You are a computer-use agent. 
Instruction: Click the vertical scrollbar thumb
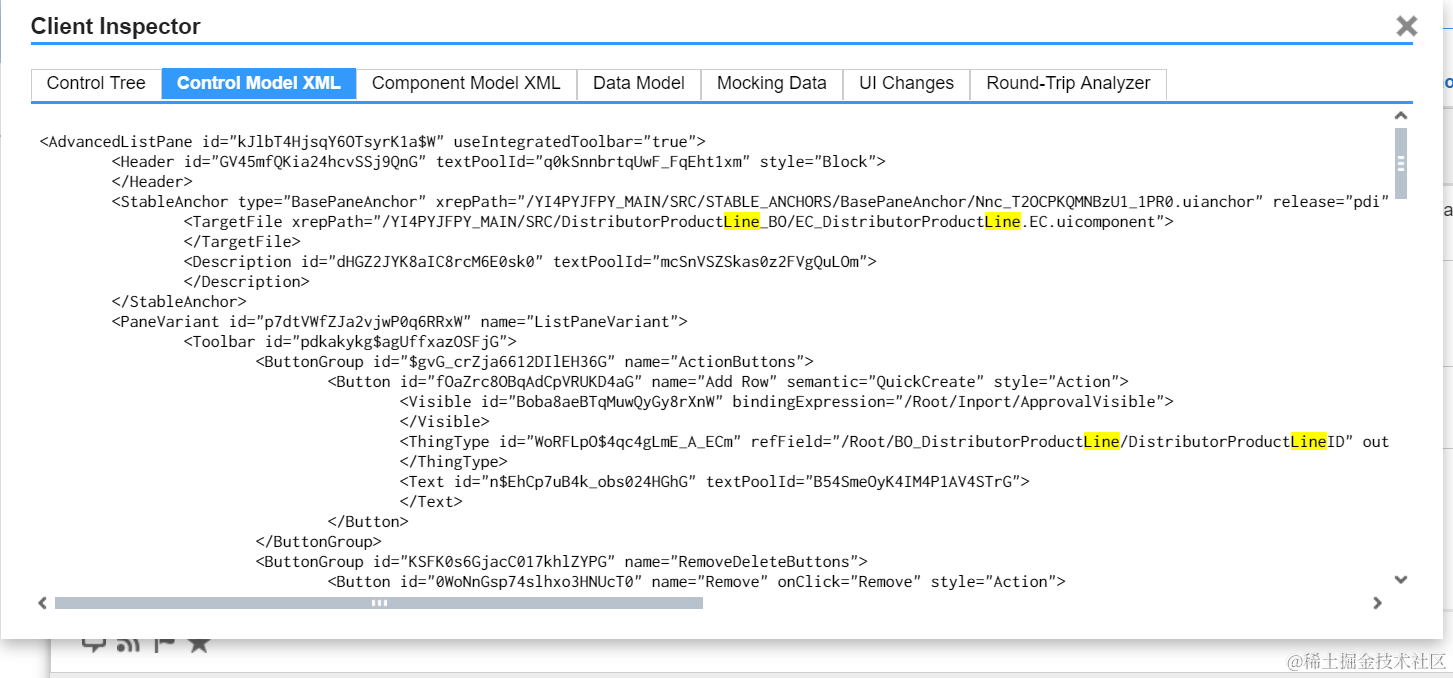(x=1401, y=163)
